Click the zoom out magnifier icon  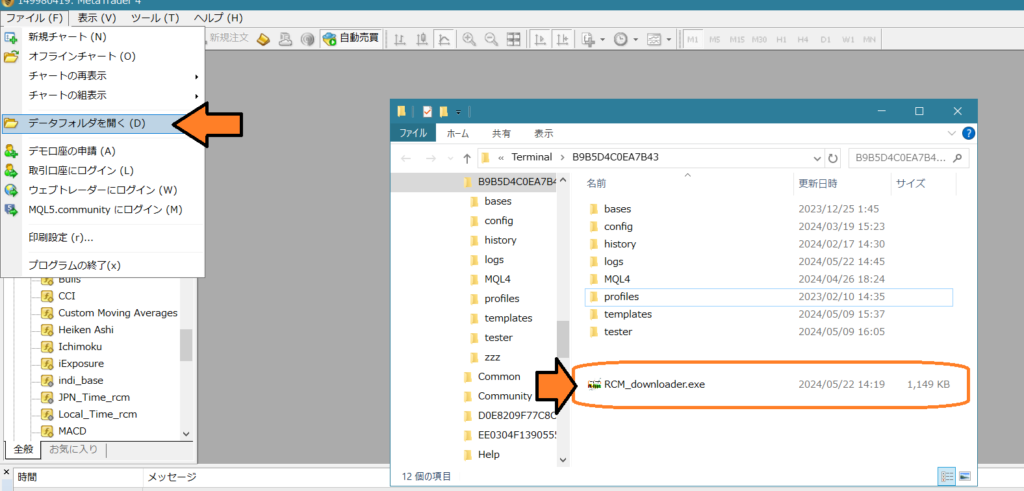[x=490, y=39]
